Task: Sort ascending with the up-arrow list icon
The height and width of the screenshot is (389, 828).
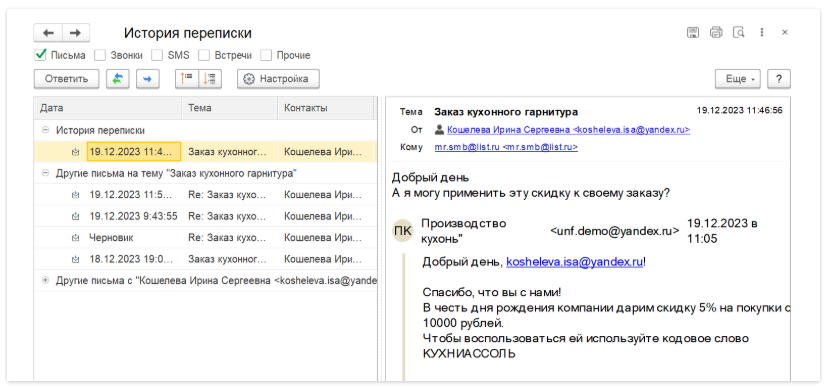Action: [187, 79]
